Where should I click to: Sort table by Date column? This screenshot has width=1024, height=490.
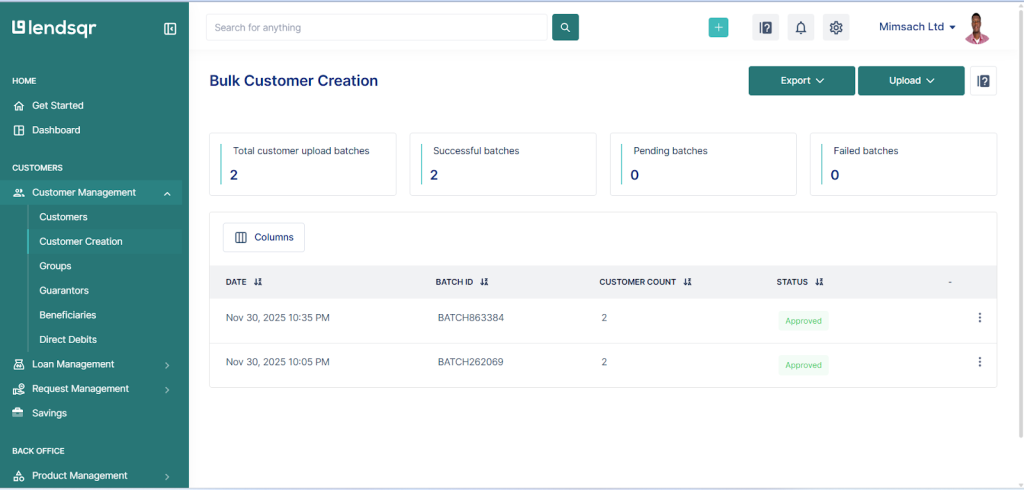pos(258,282)
